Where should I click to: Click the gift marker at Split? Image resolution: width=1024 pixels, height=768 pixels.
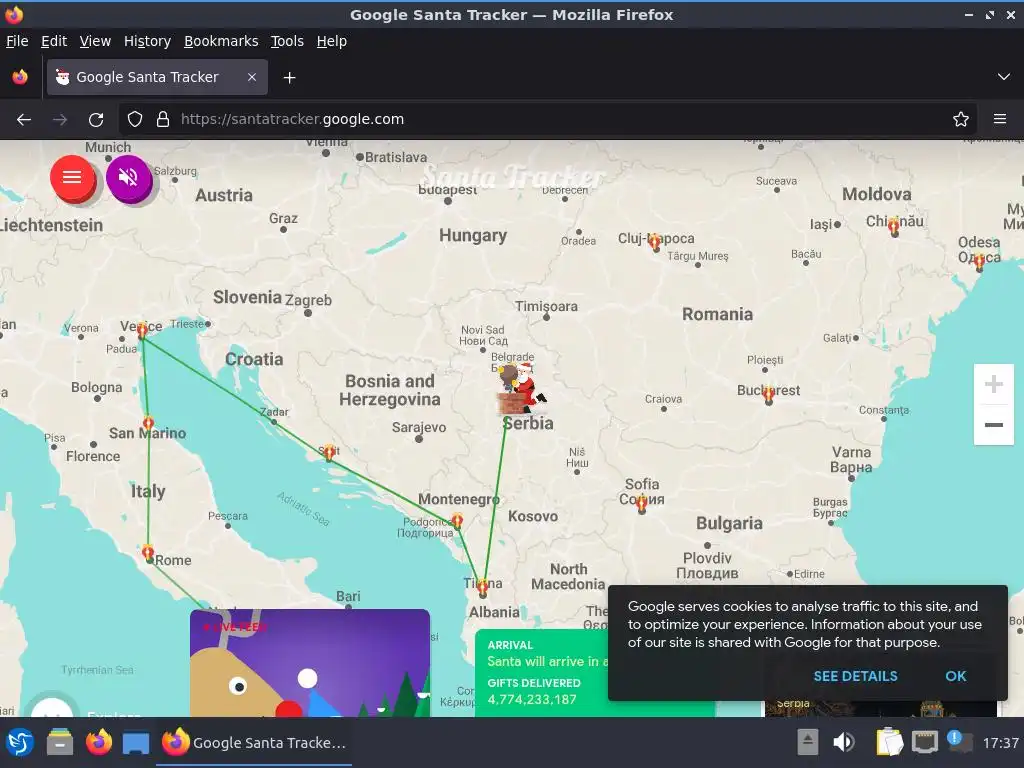click(x=329, y=452)
